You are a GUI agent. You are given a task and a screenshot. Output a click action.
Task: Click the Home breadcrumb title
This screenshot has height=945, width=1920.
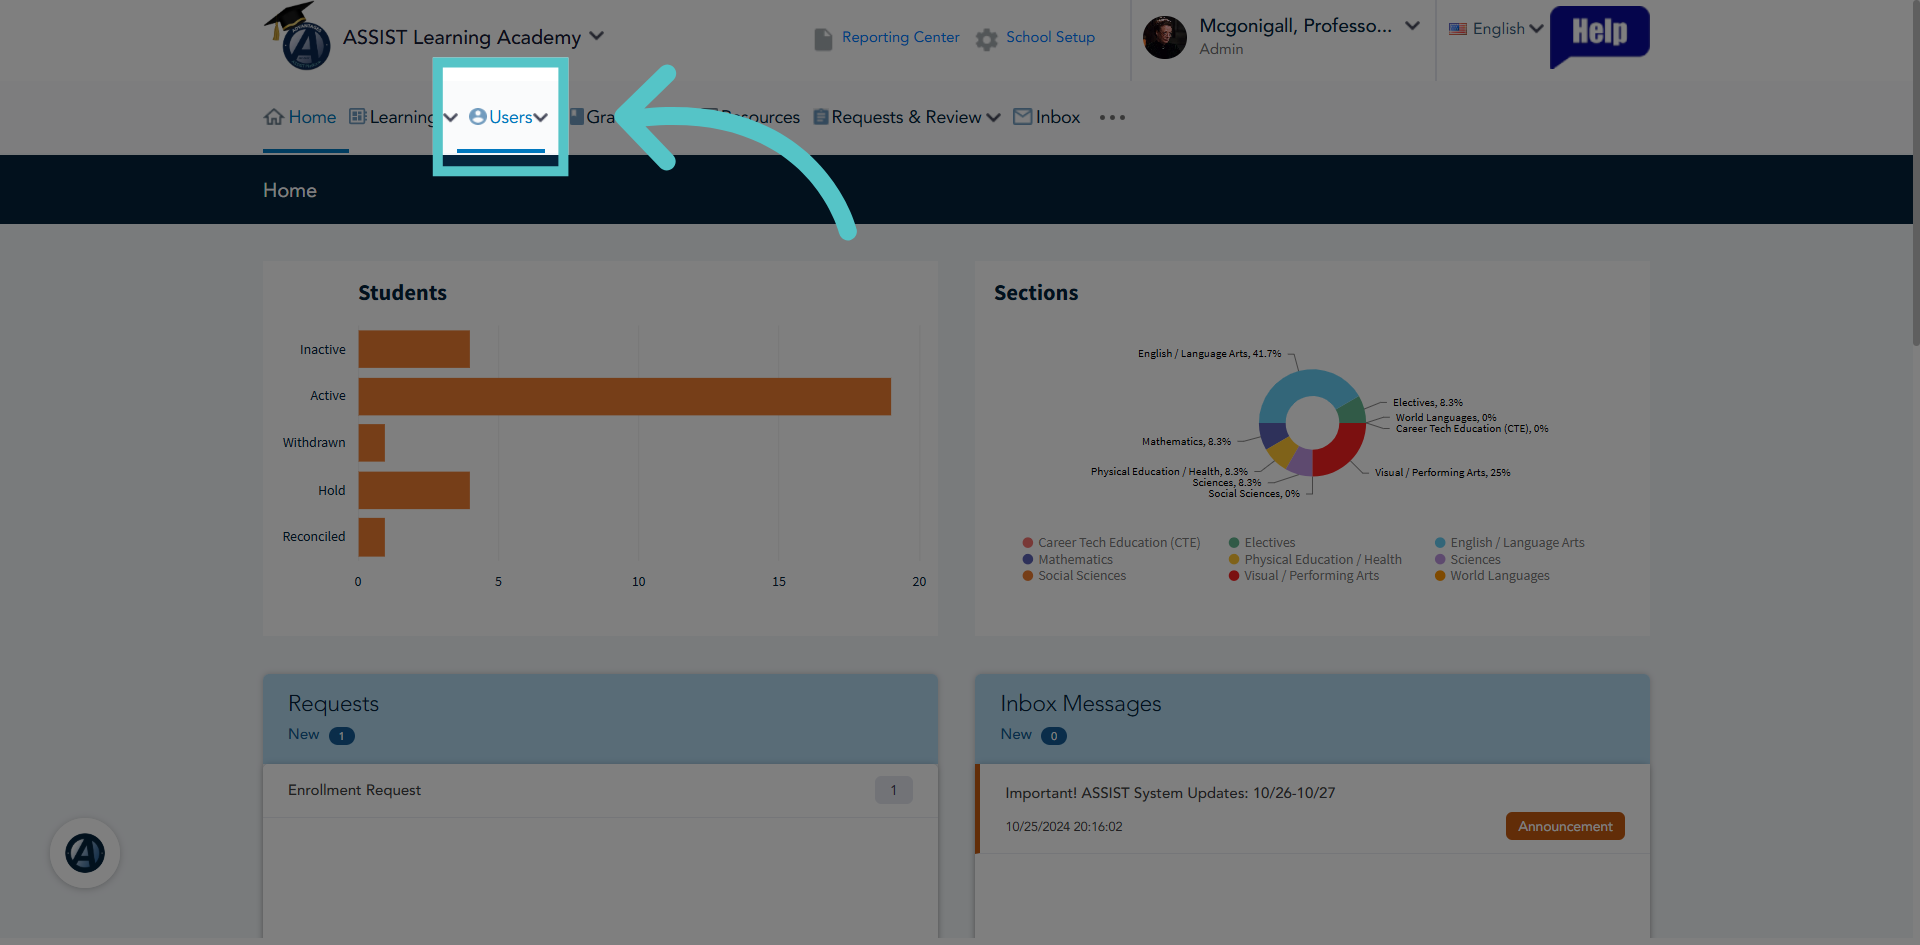[290, 190]
